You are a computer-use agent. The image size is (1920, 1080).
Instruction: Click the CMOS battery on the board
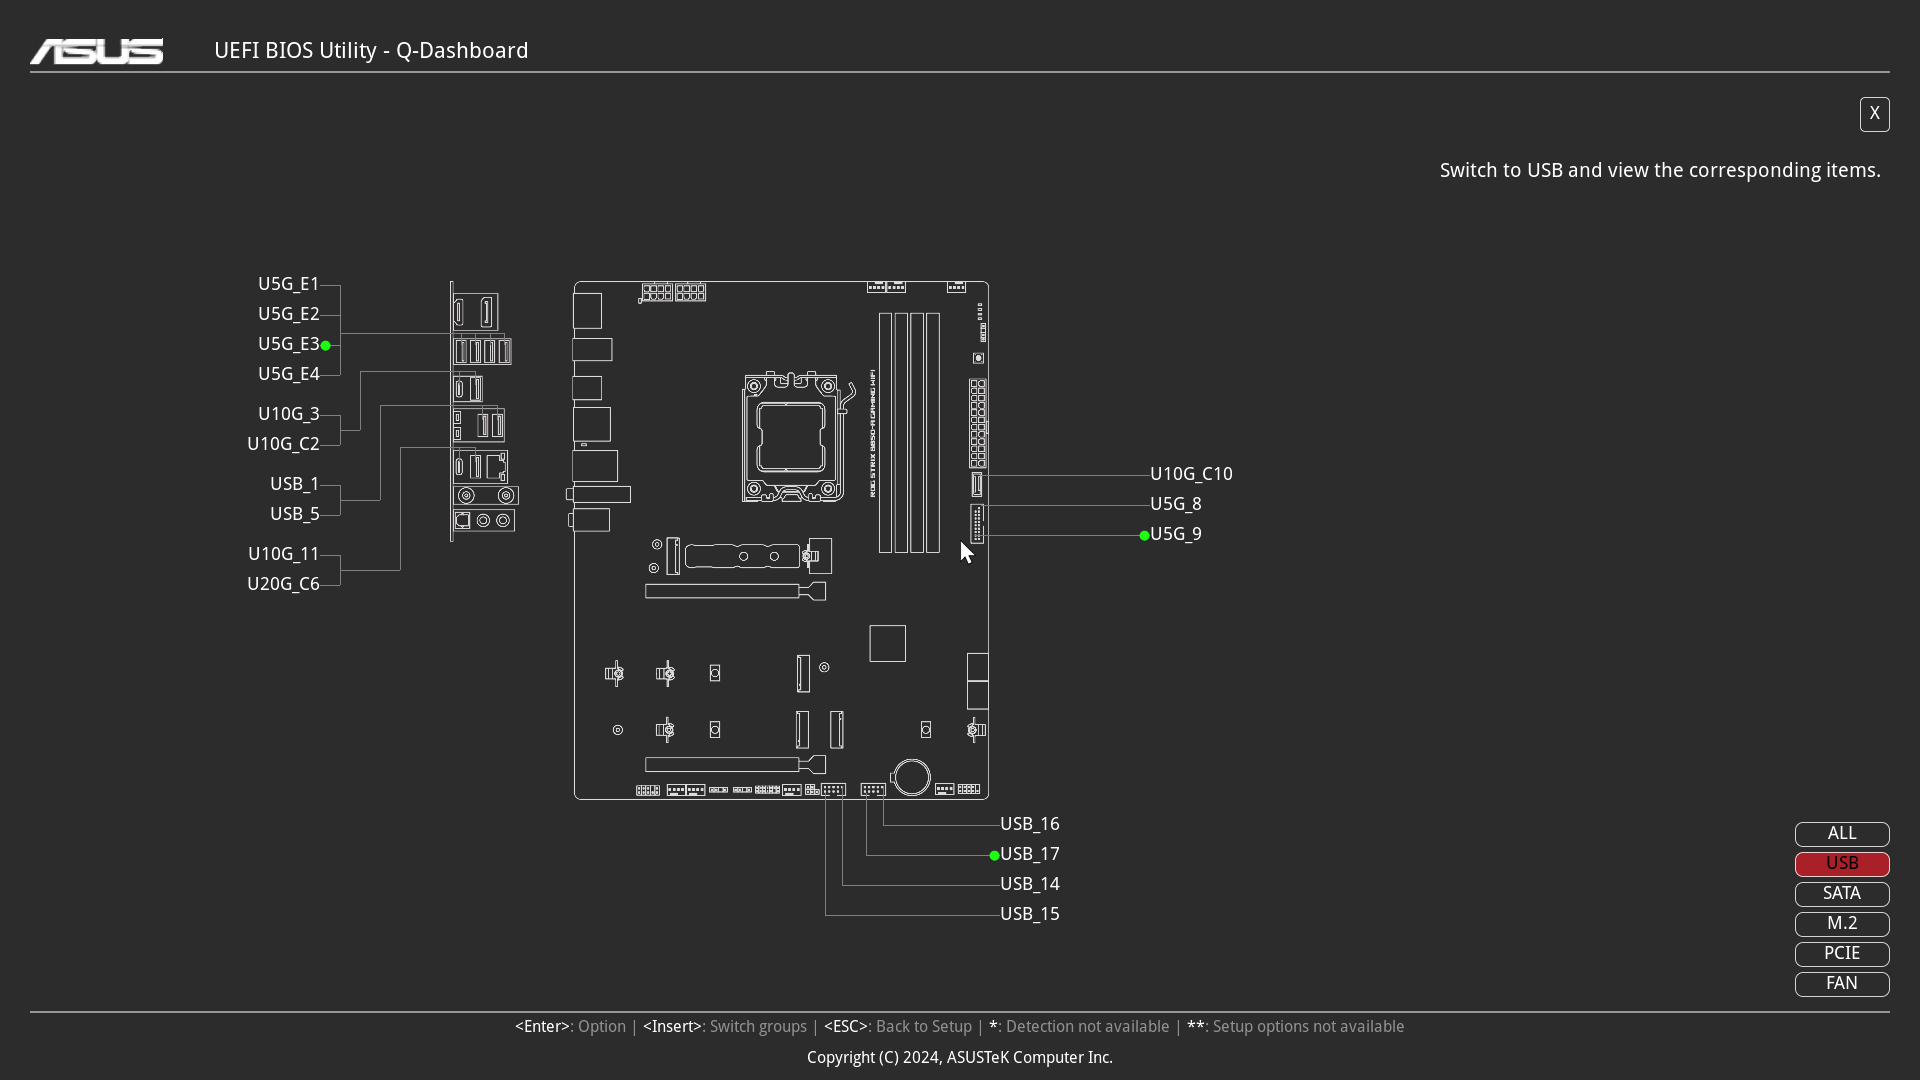[912, 777]
